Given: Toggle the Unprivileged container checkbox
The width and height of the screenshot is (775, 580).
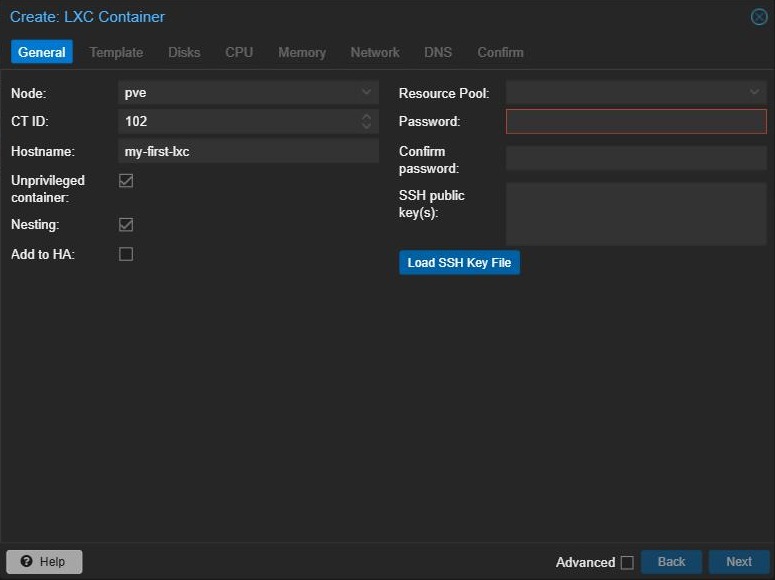Looking at the screenshot, I should pos(126,180).
